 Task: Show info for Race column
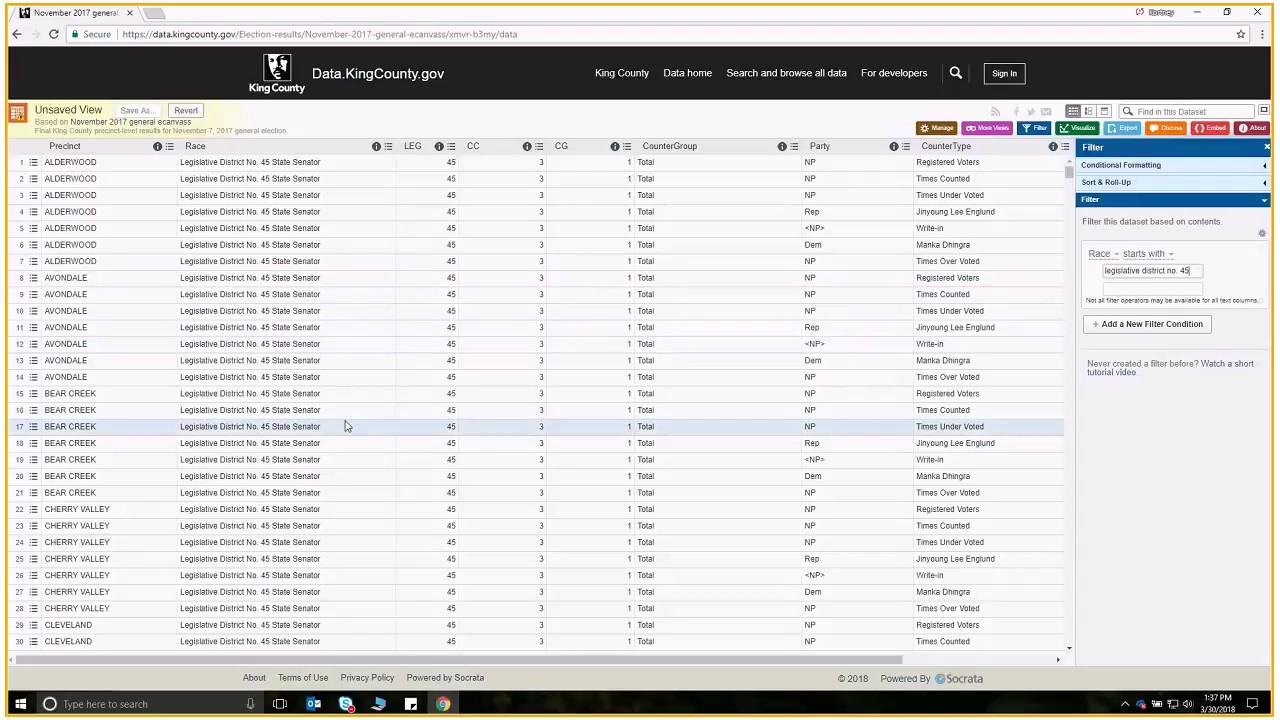pos(376,146)
